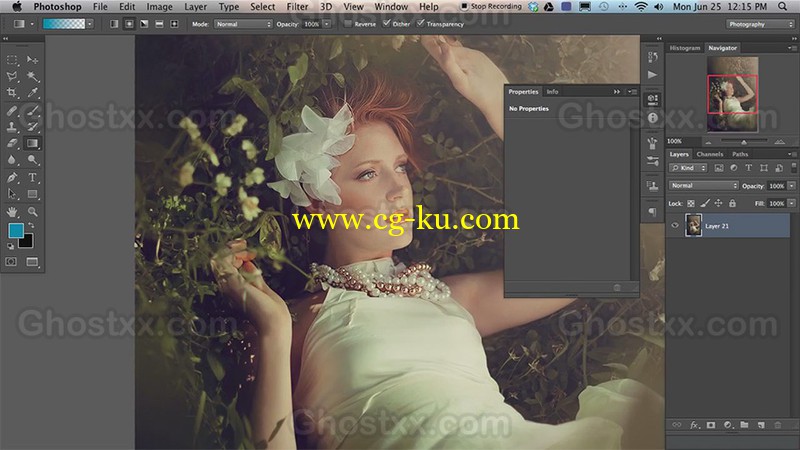Toggle the Dither checkbox

click(x=387, y=23)
